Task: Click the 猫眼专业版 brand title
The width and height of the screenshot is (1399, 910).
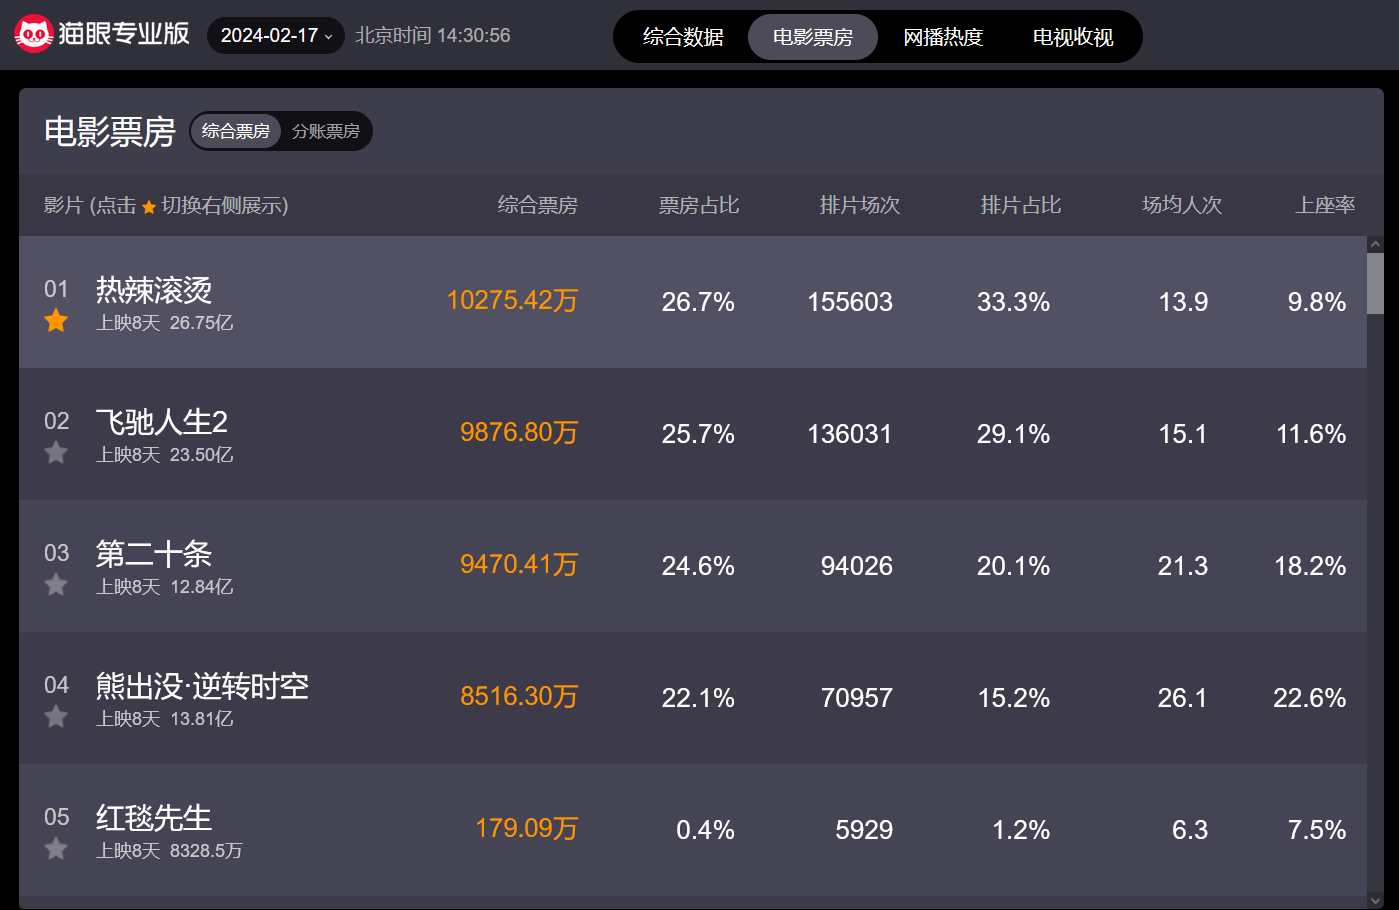Action: (x=124, y=34)
